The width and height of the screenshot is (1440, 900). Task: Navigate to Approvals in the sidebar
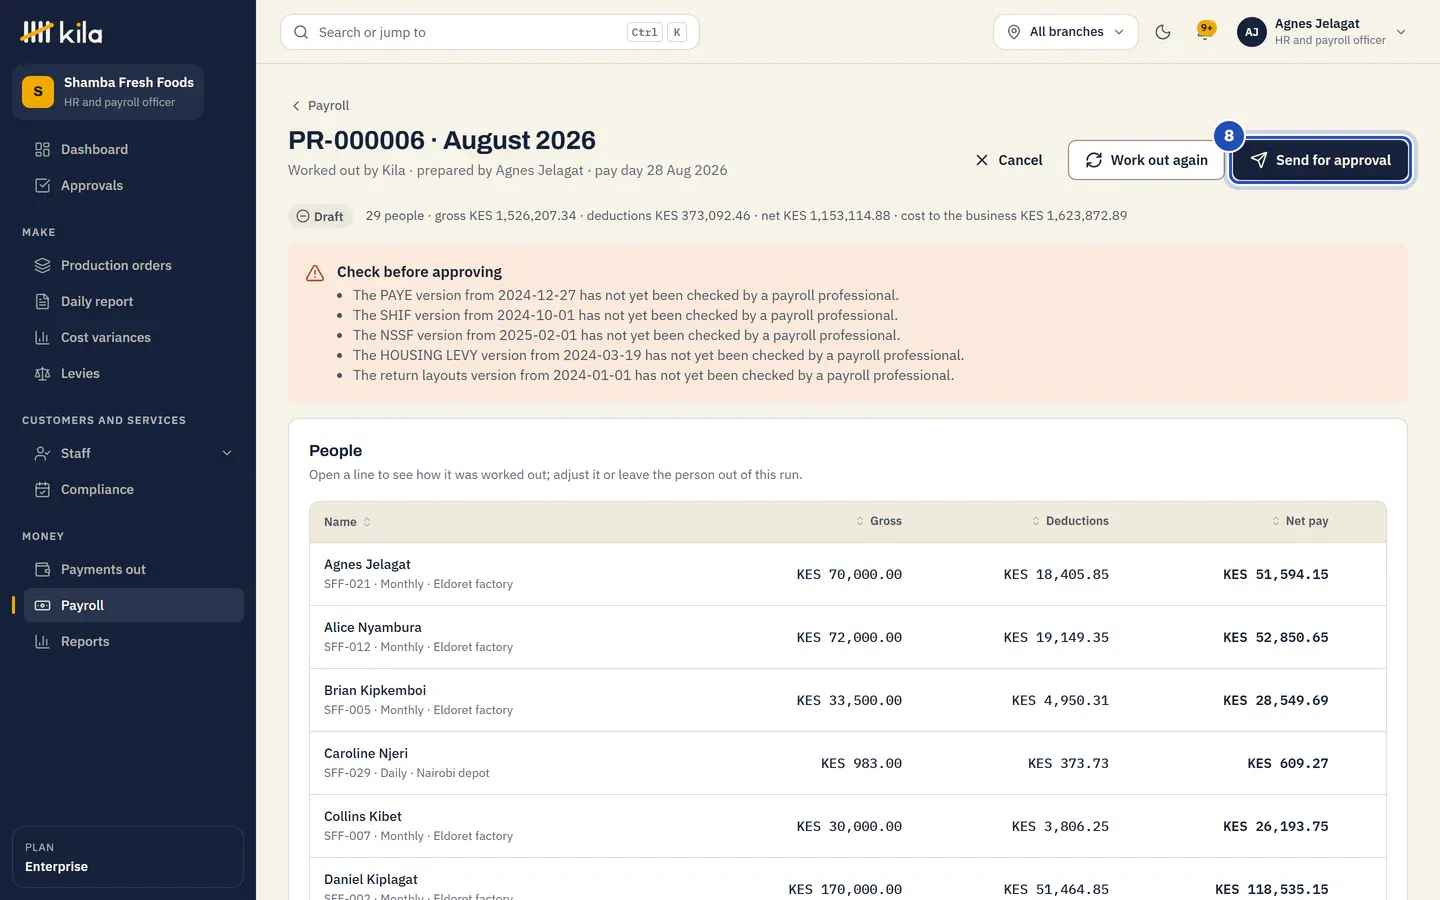(x=134, y=185)
